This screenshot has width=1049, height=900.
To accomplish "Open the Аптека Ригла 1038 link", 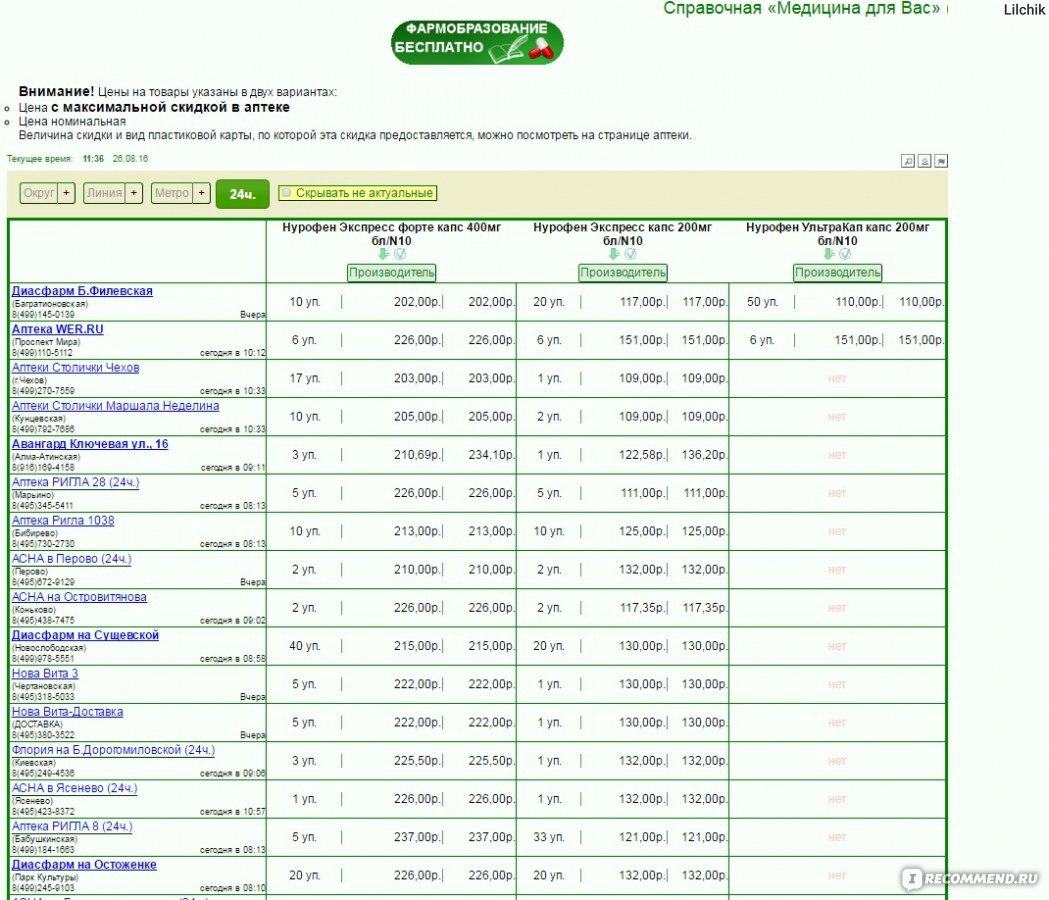I will 63,520.
